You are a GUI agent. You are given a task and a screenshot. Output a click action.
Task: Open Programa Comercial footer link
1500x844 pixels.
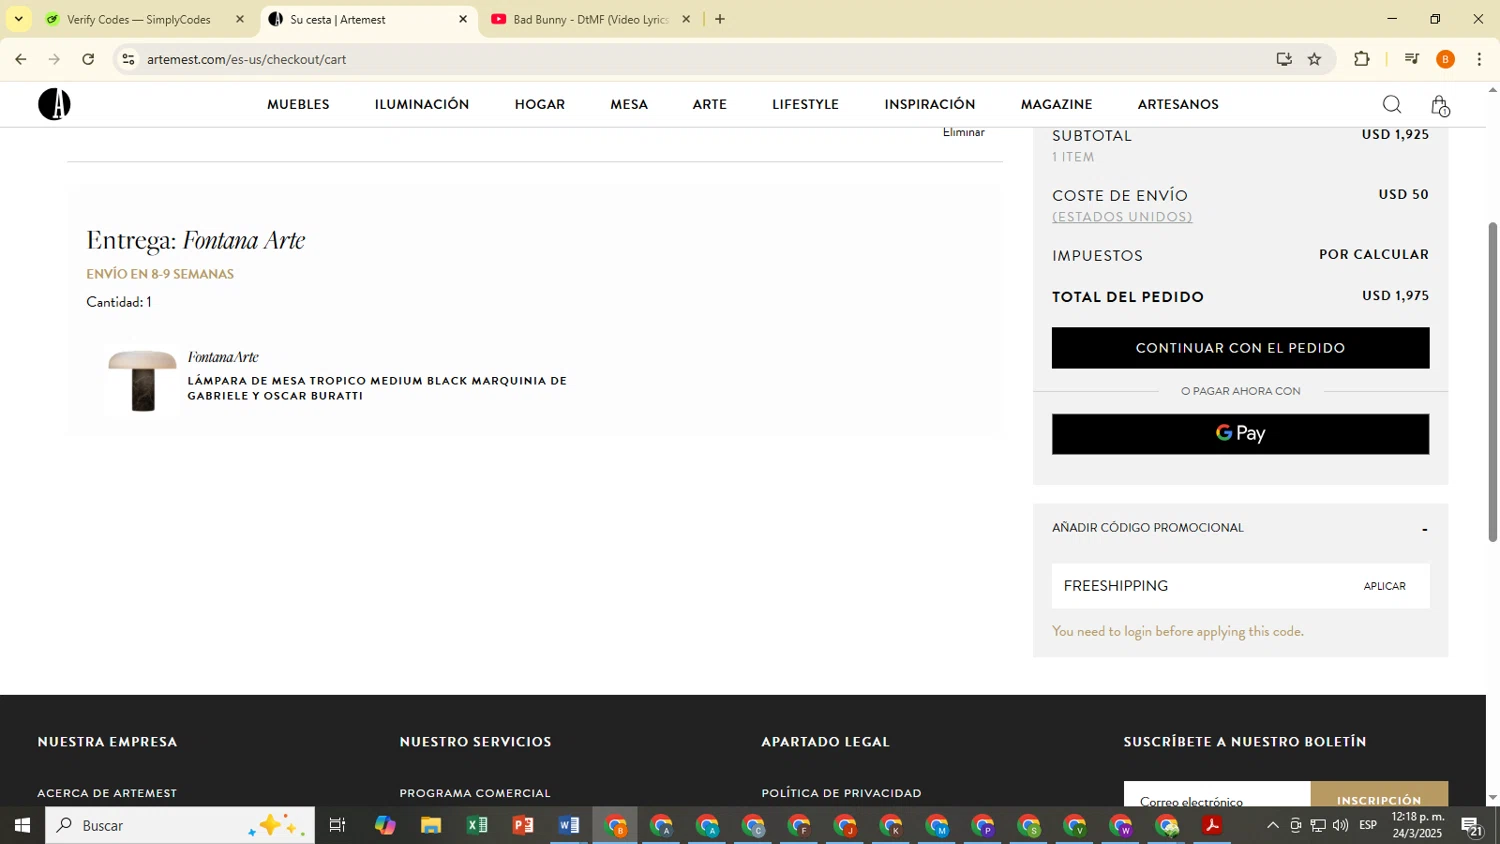pos(475,793)
